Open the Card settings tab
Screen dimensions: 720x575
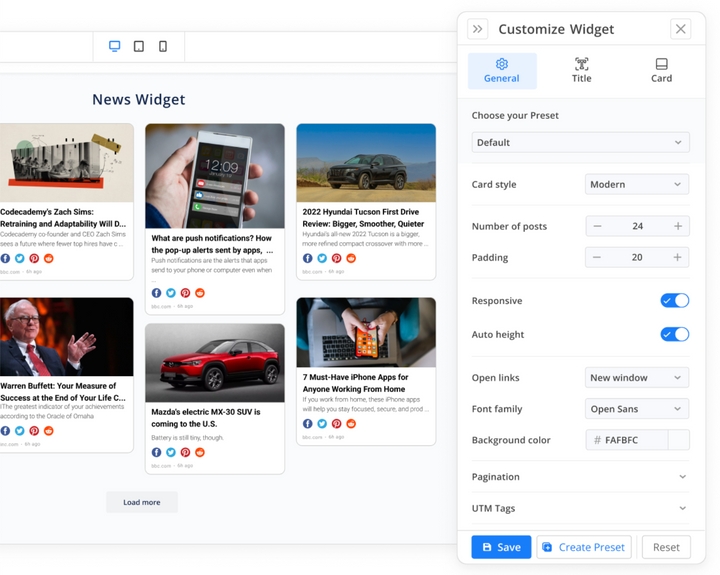click(661, 71)
